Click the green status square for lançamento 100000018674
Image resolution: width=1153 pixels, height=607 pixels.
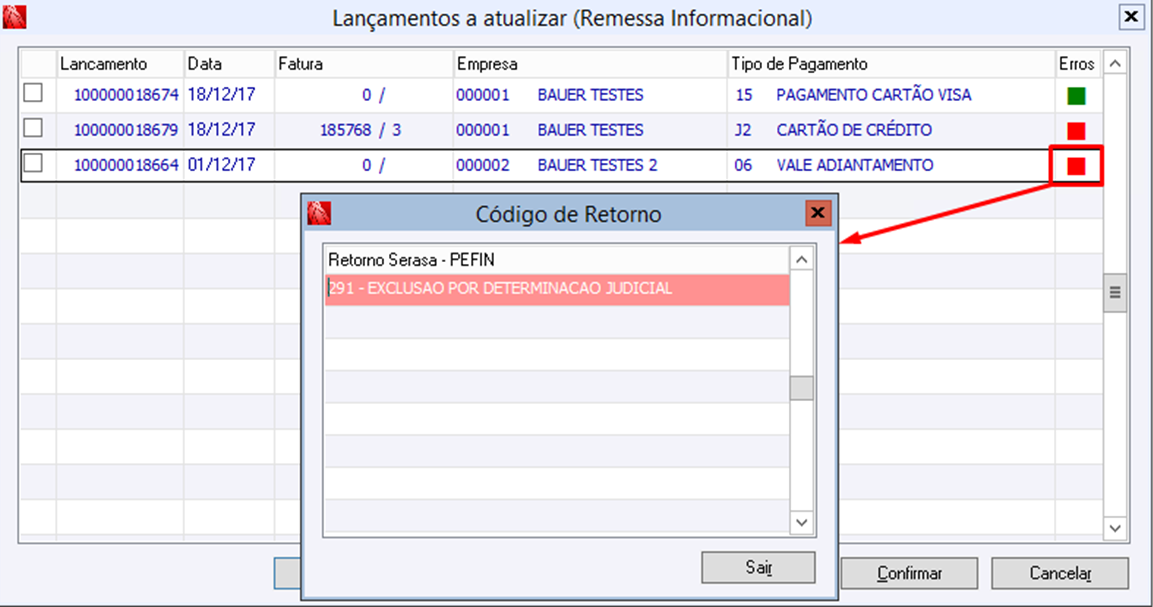[x=1076, y=97]
